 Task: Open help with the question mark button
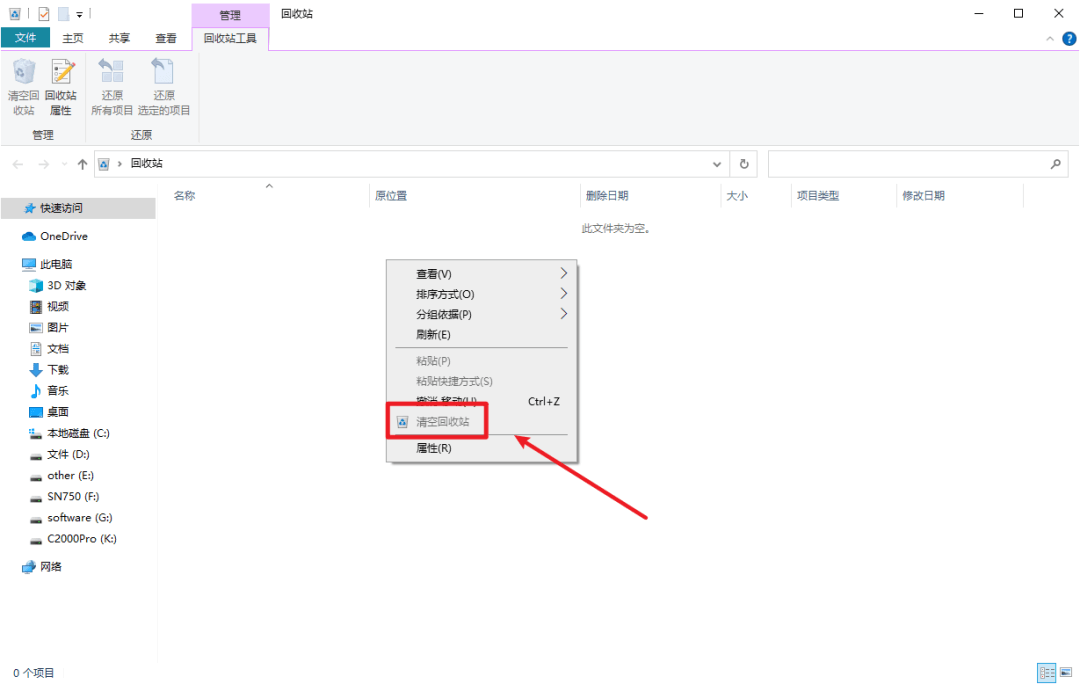1069,38
